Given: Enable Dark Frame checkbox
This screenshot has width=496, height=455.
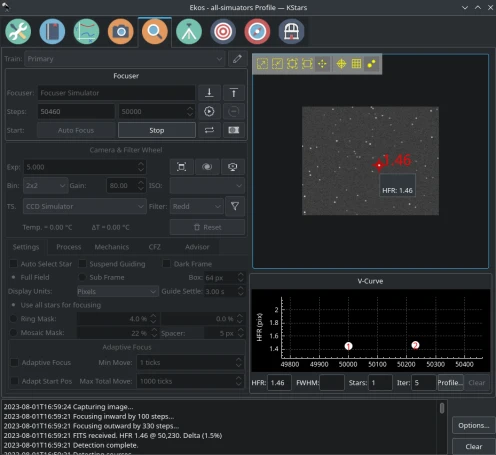Looking at the screenshot, I should click(166, 264).
